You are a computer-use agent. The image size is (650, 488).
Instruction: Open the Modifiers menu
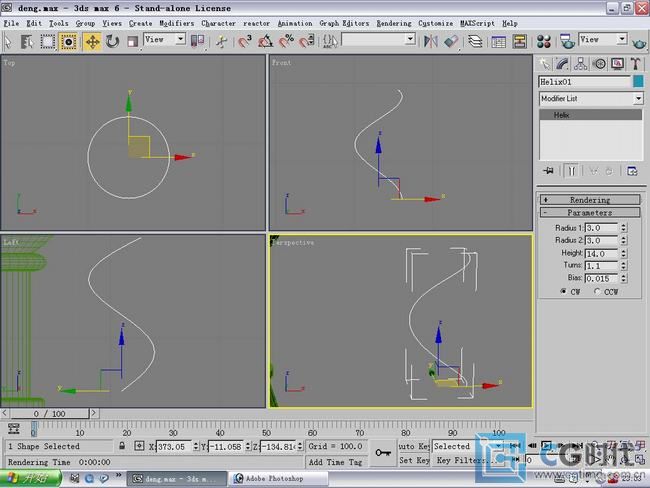(177, 23)
